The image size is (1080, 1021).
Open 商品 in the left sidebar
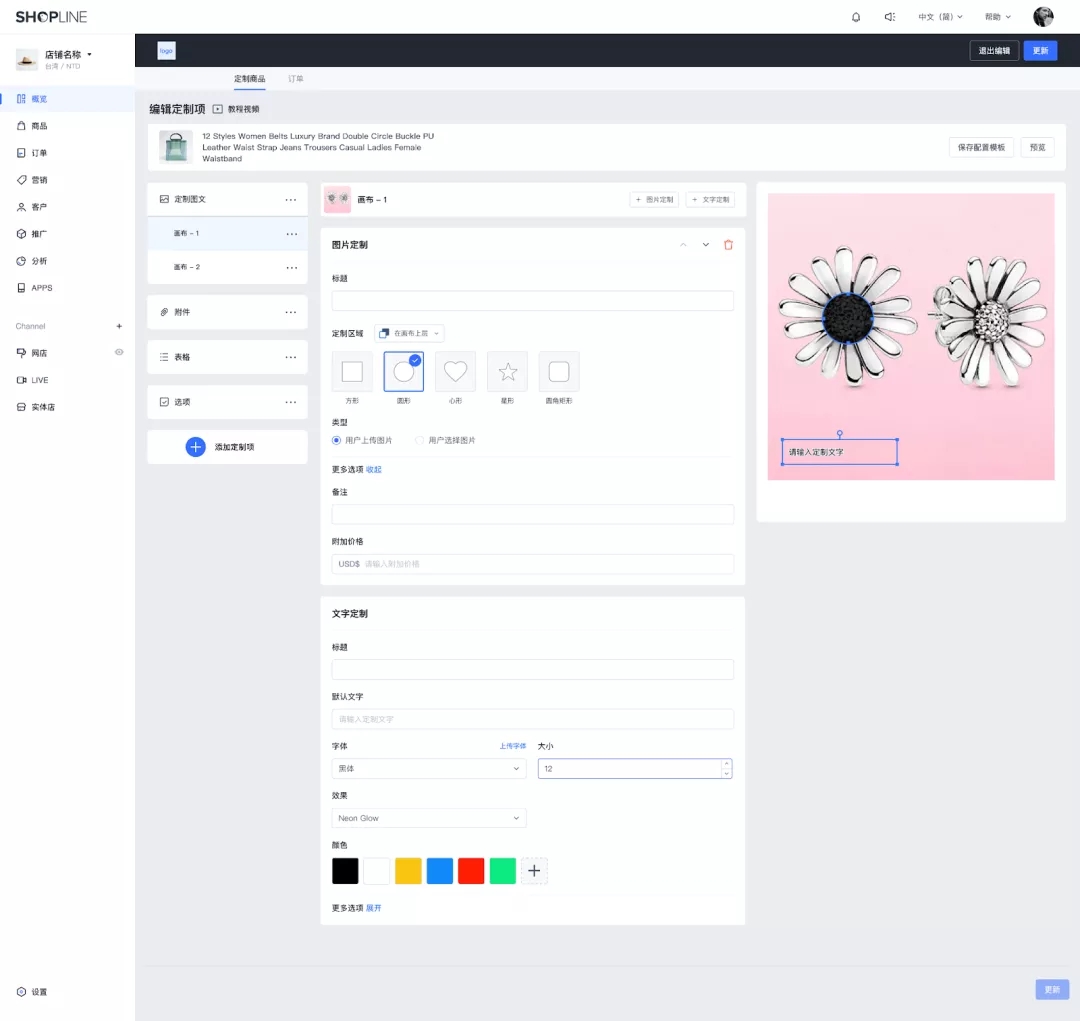point(39,126)
